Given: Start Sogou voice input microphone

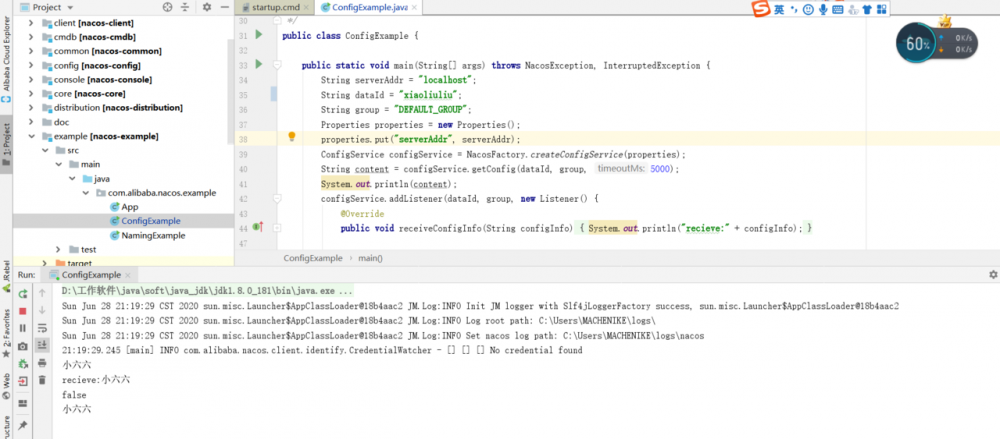Looking at the screenshot, I should [x=823, y=10].
